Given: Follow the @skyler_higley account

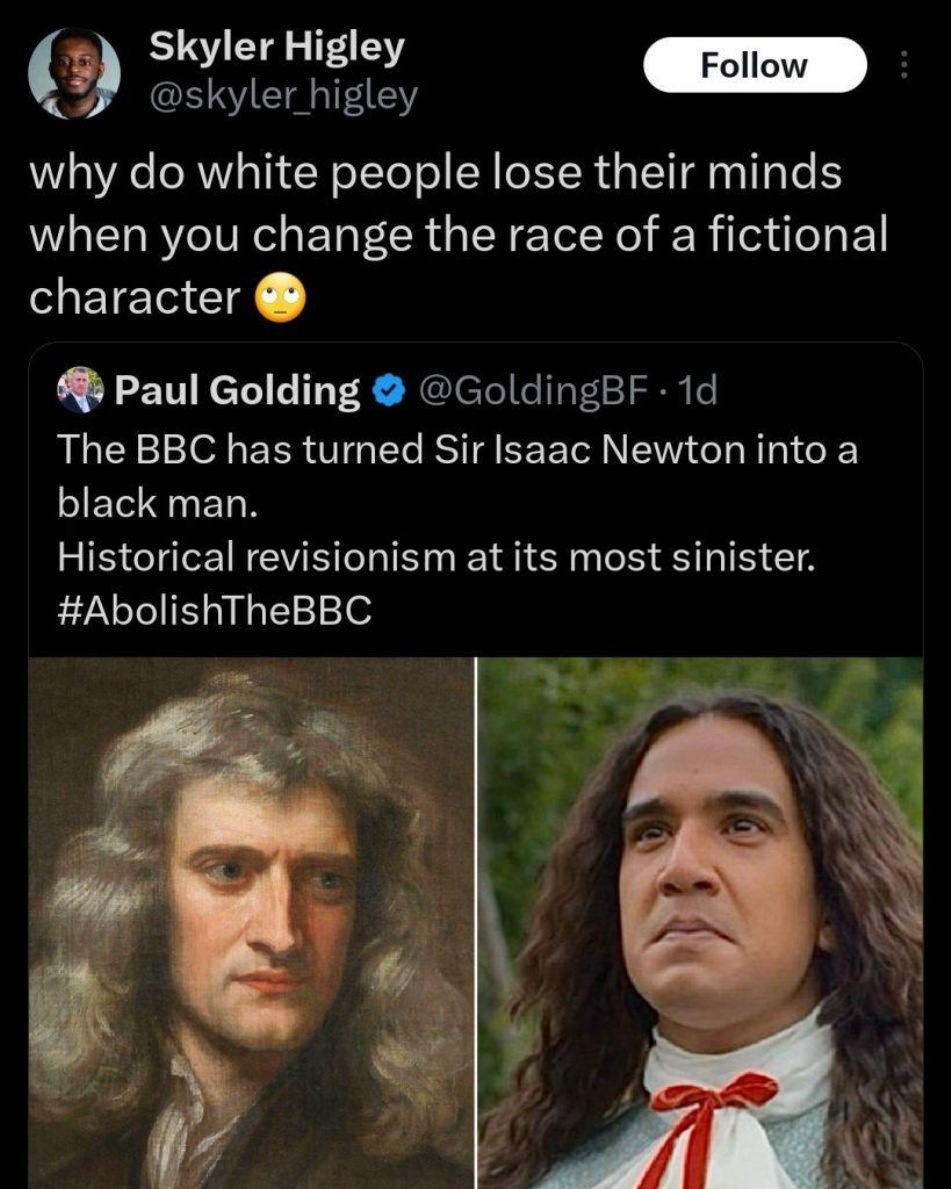Looking at the screenshot, I should tap(755, 65).
